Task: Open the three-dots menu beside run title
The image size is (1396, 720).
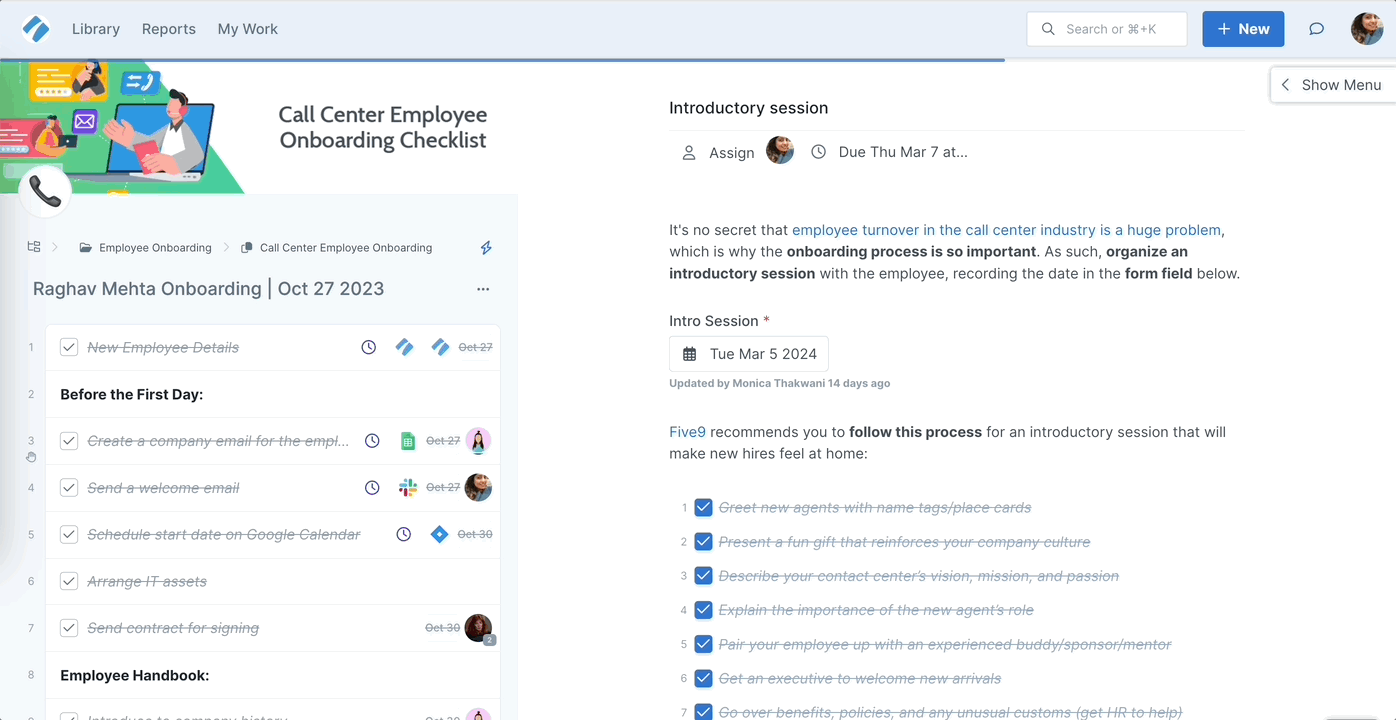Action: (x=483, y=289)
